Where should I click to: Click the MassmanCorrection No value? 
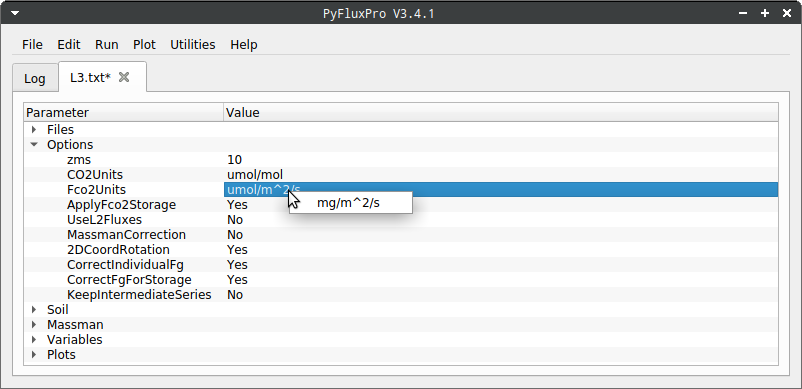[235, 235]
